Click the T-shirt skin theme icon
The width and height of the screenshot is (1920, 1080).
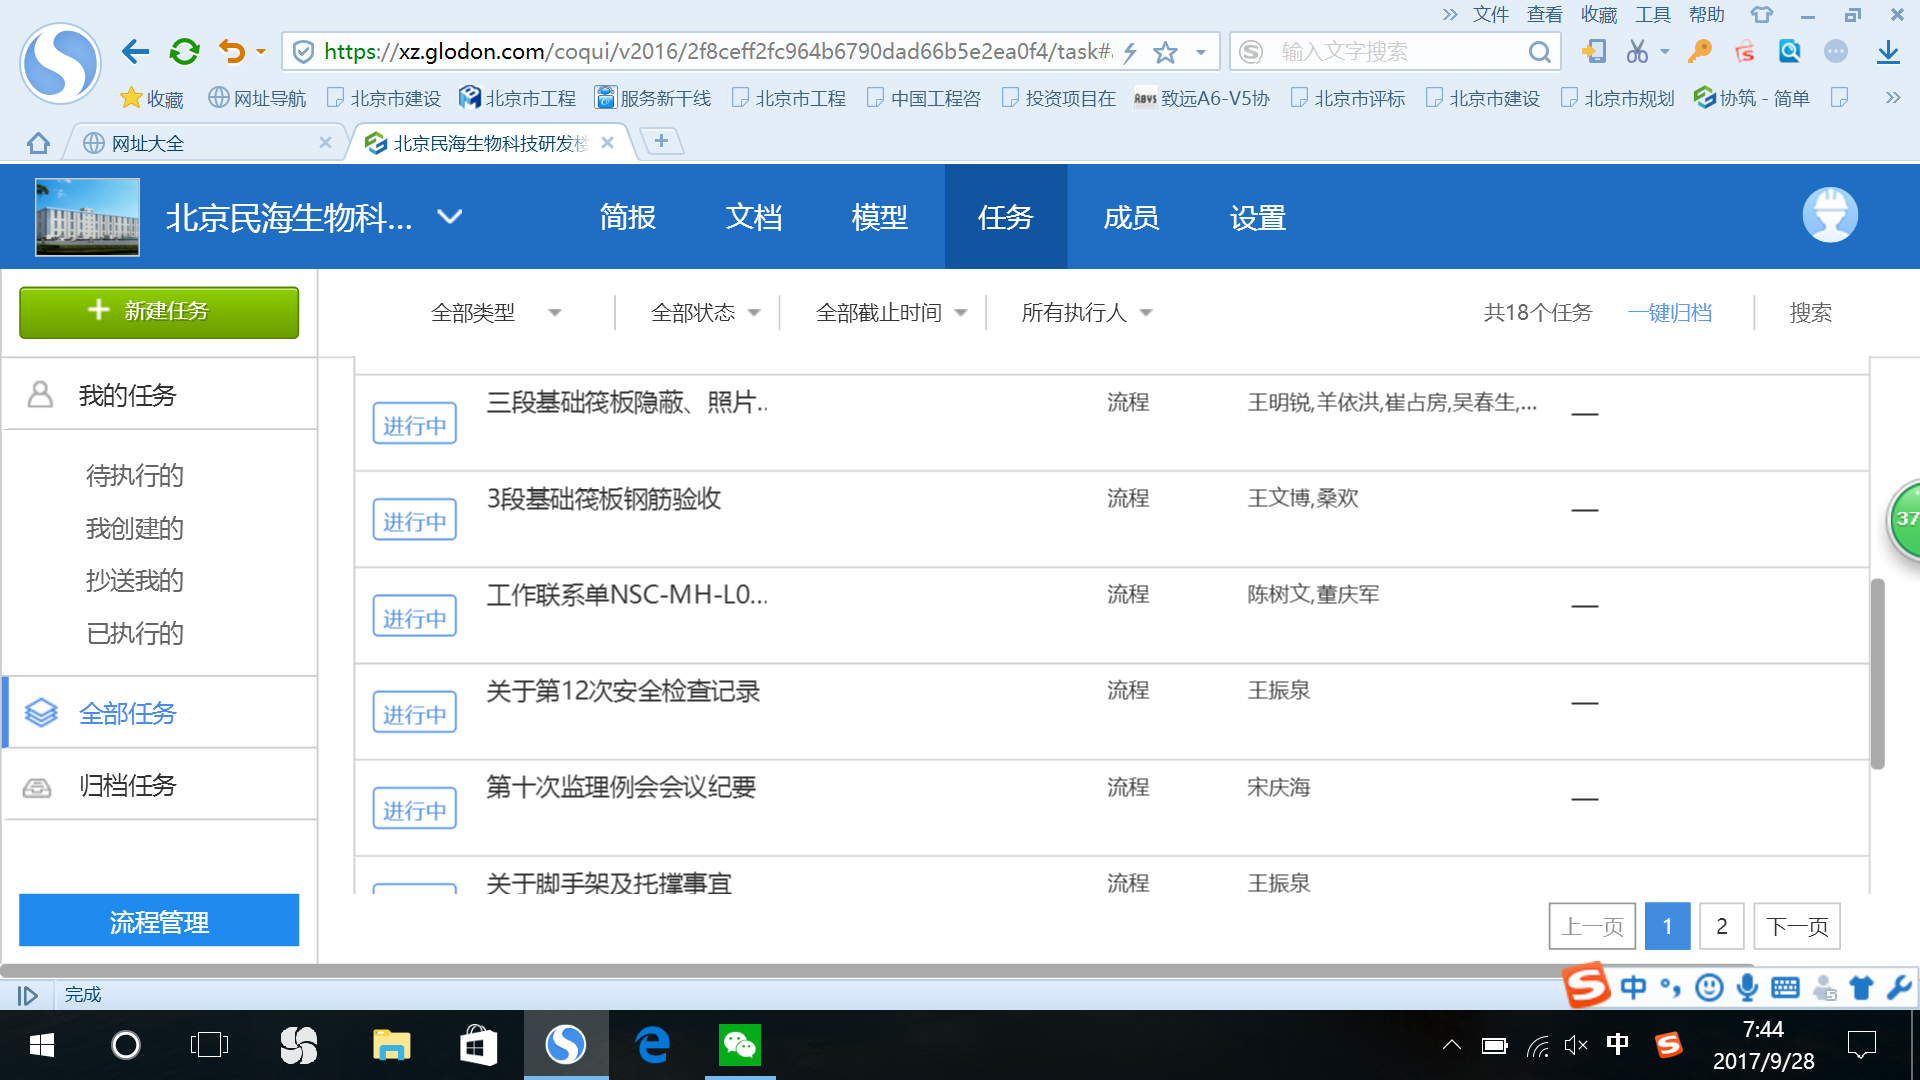coord(1860,987)
